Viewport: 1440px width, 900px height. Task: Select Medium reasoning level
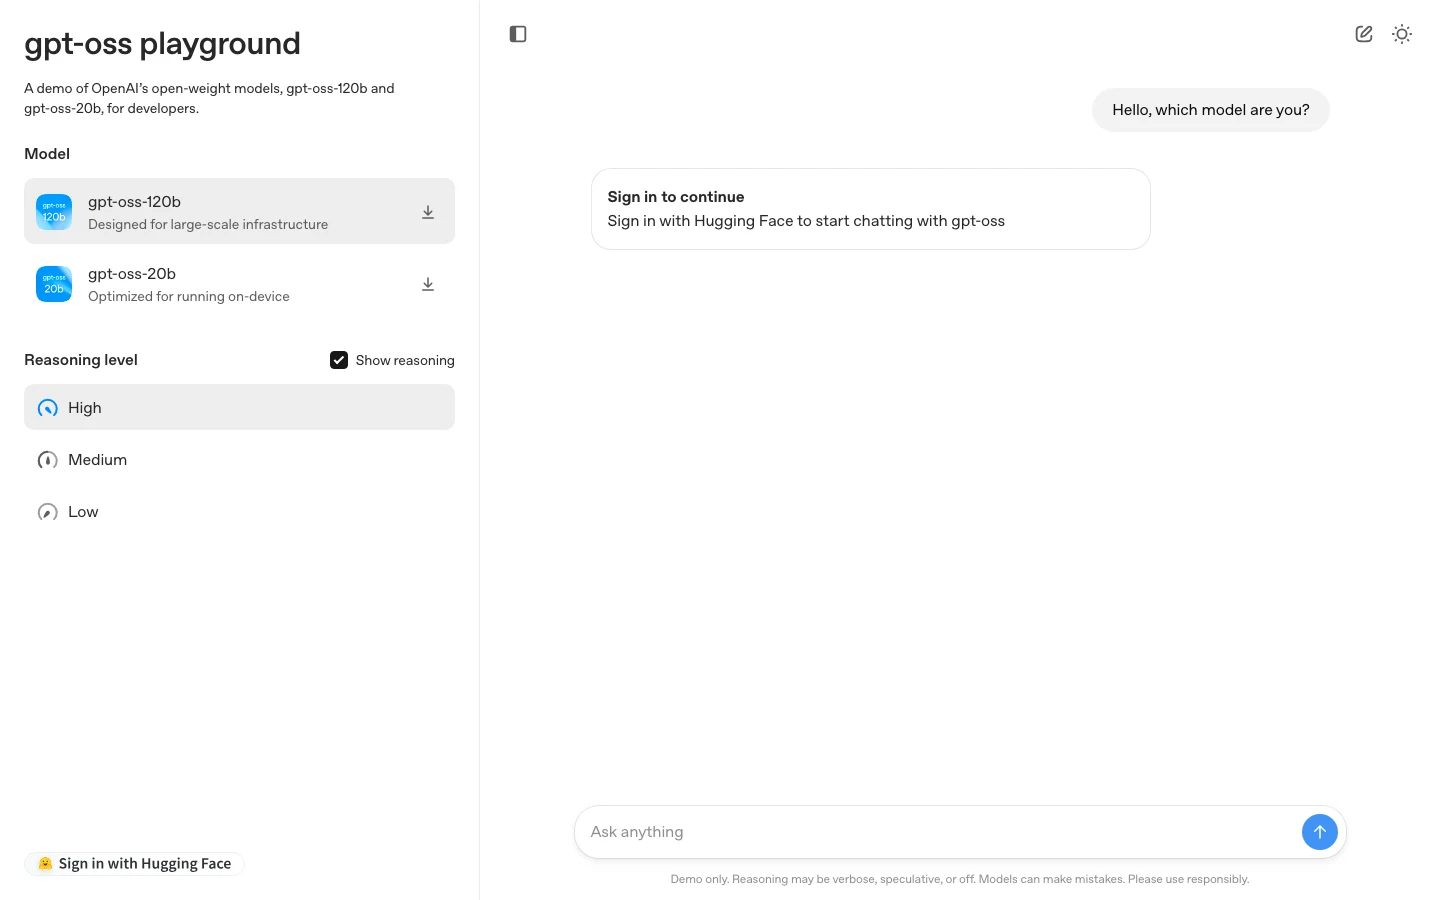(239, 460)
